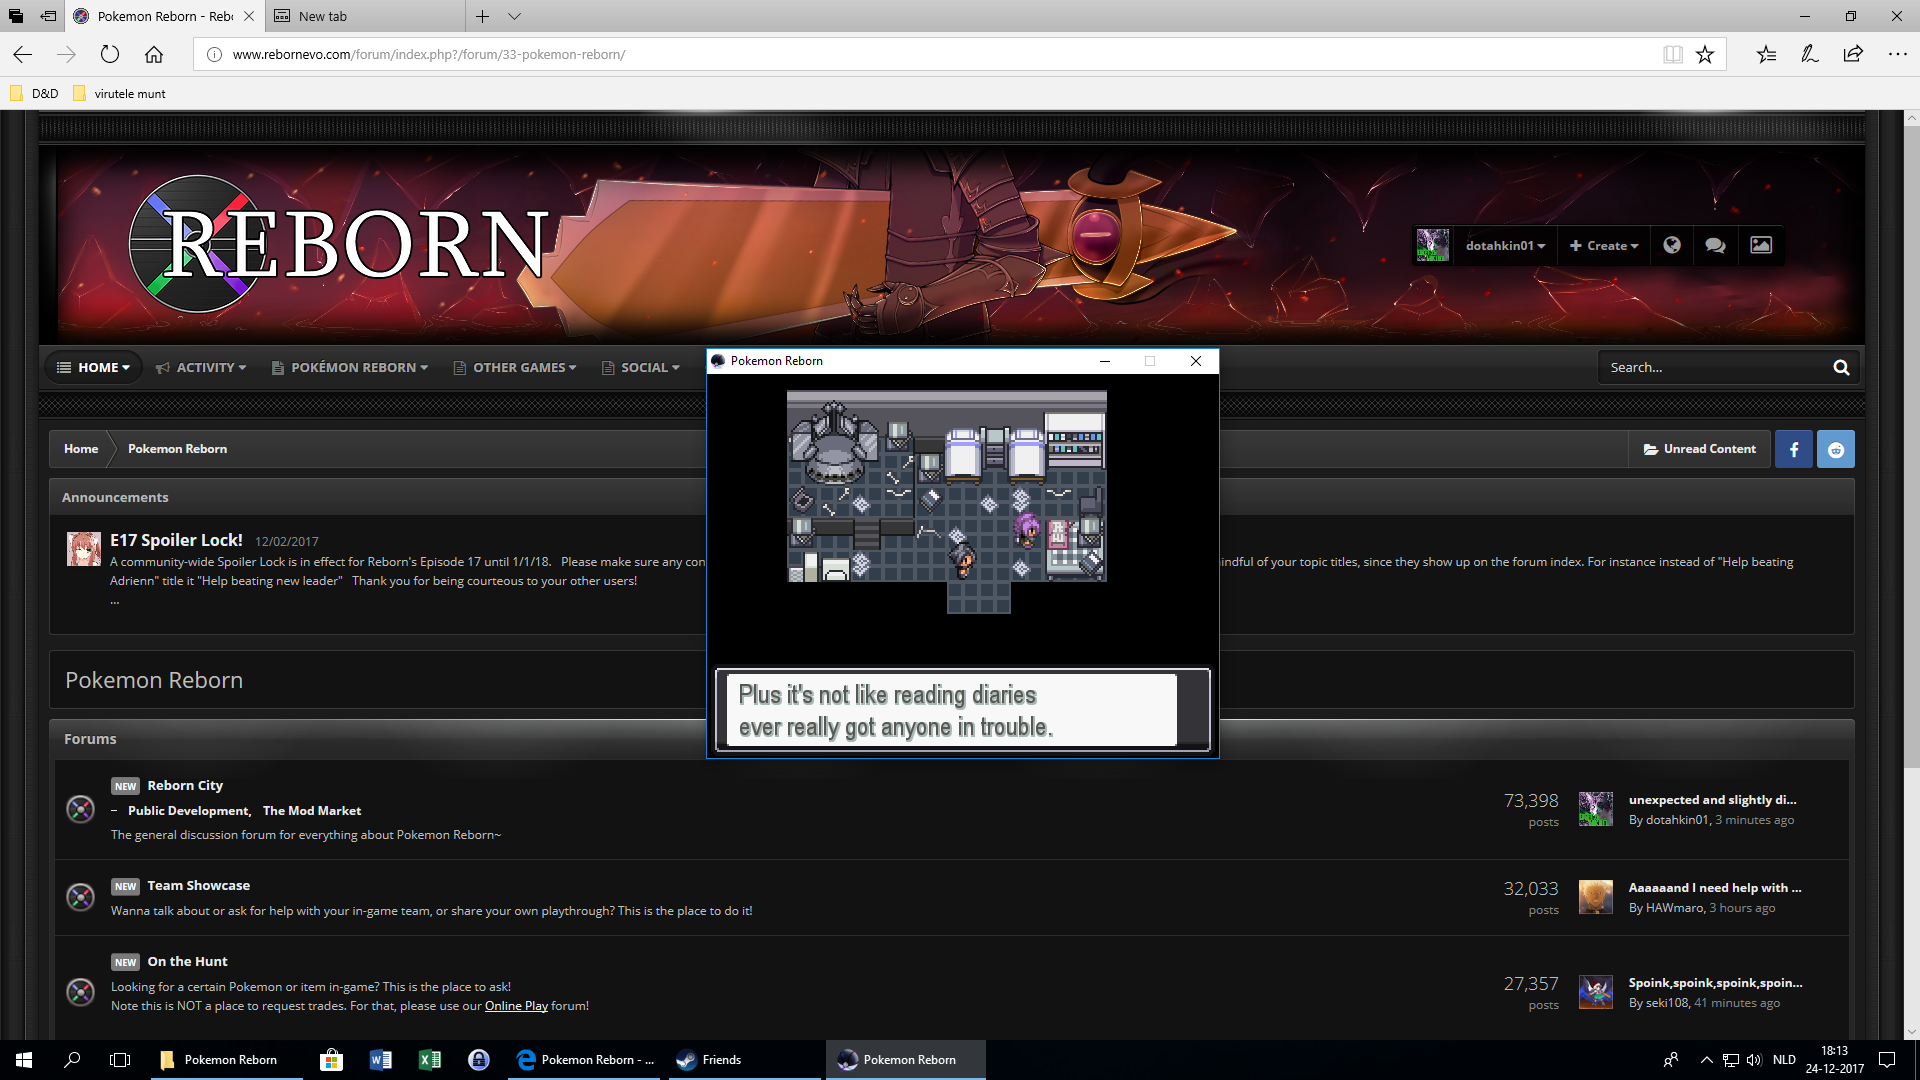1920x1080 pixels.
Task: Open the Team Showcase forum
Action: [198, 885]
